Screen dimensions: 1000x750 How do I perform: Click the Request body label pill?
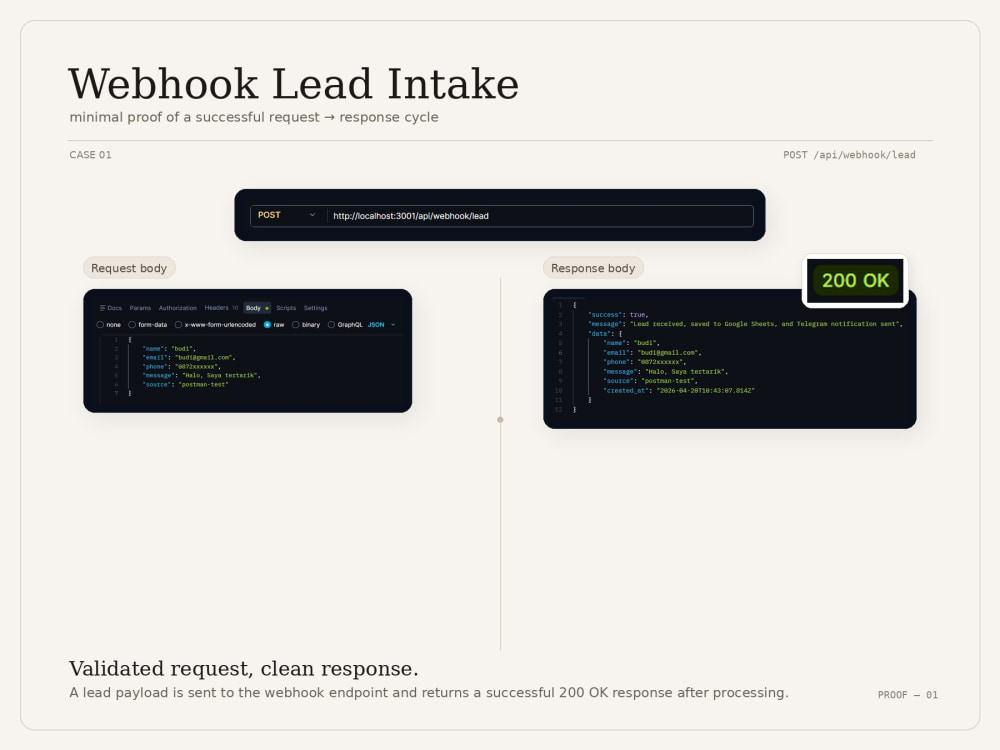[129, 268]
